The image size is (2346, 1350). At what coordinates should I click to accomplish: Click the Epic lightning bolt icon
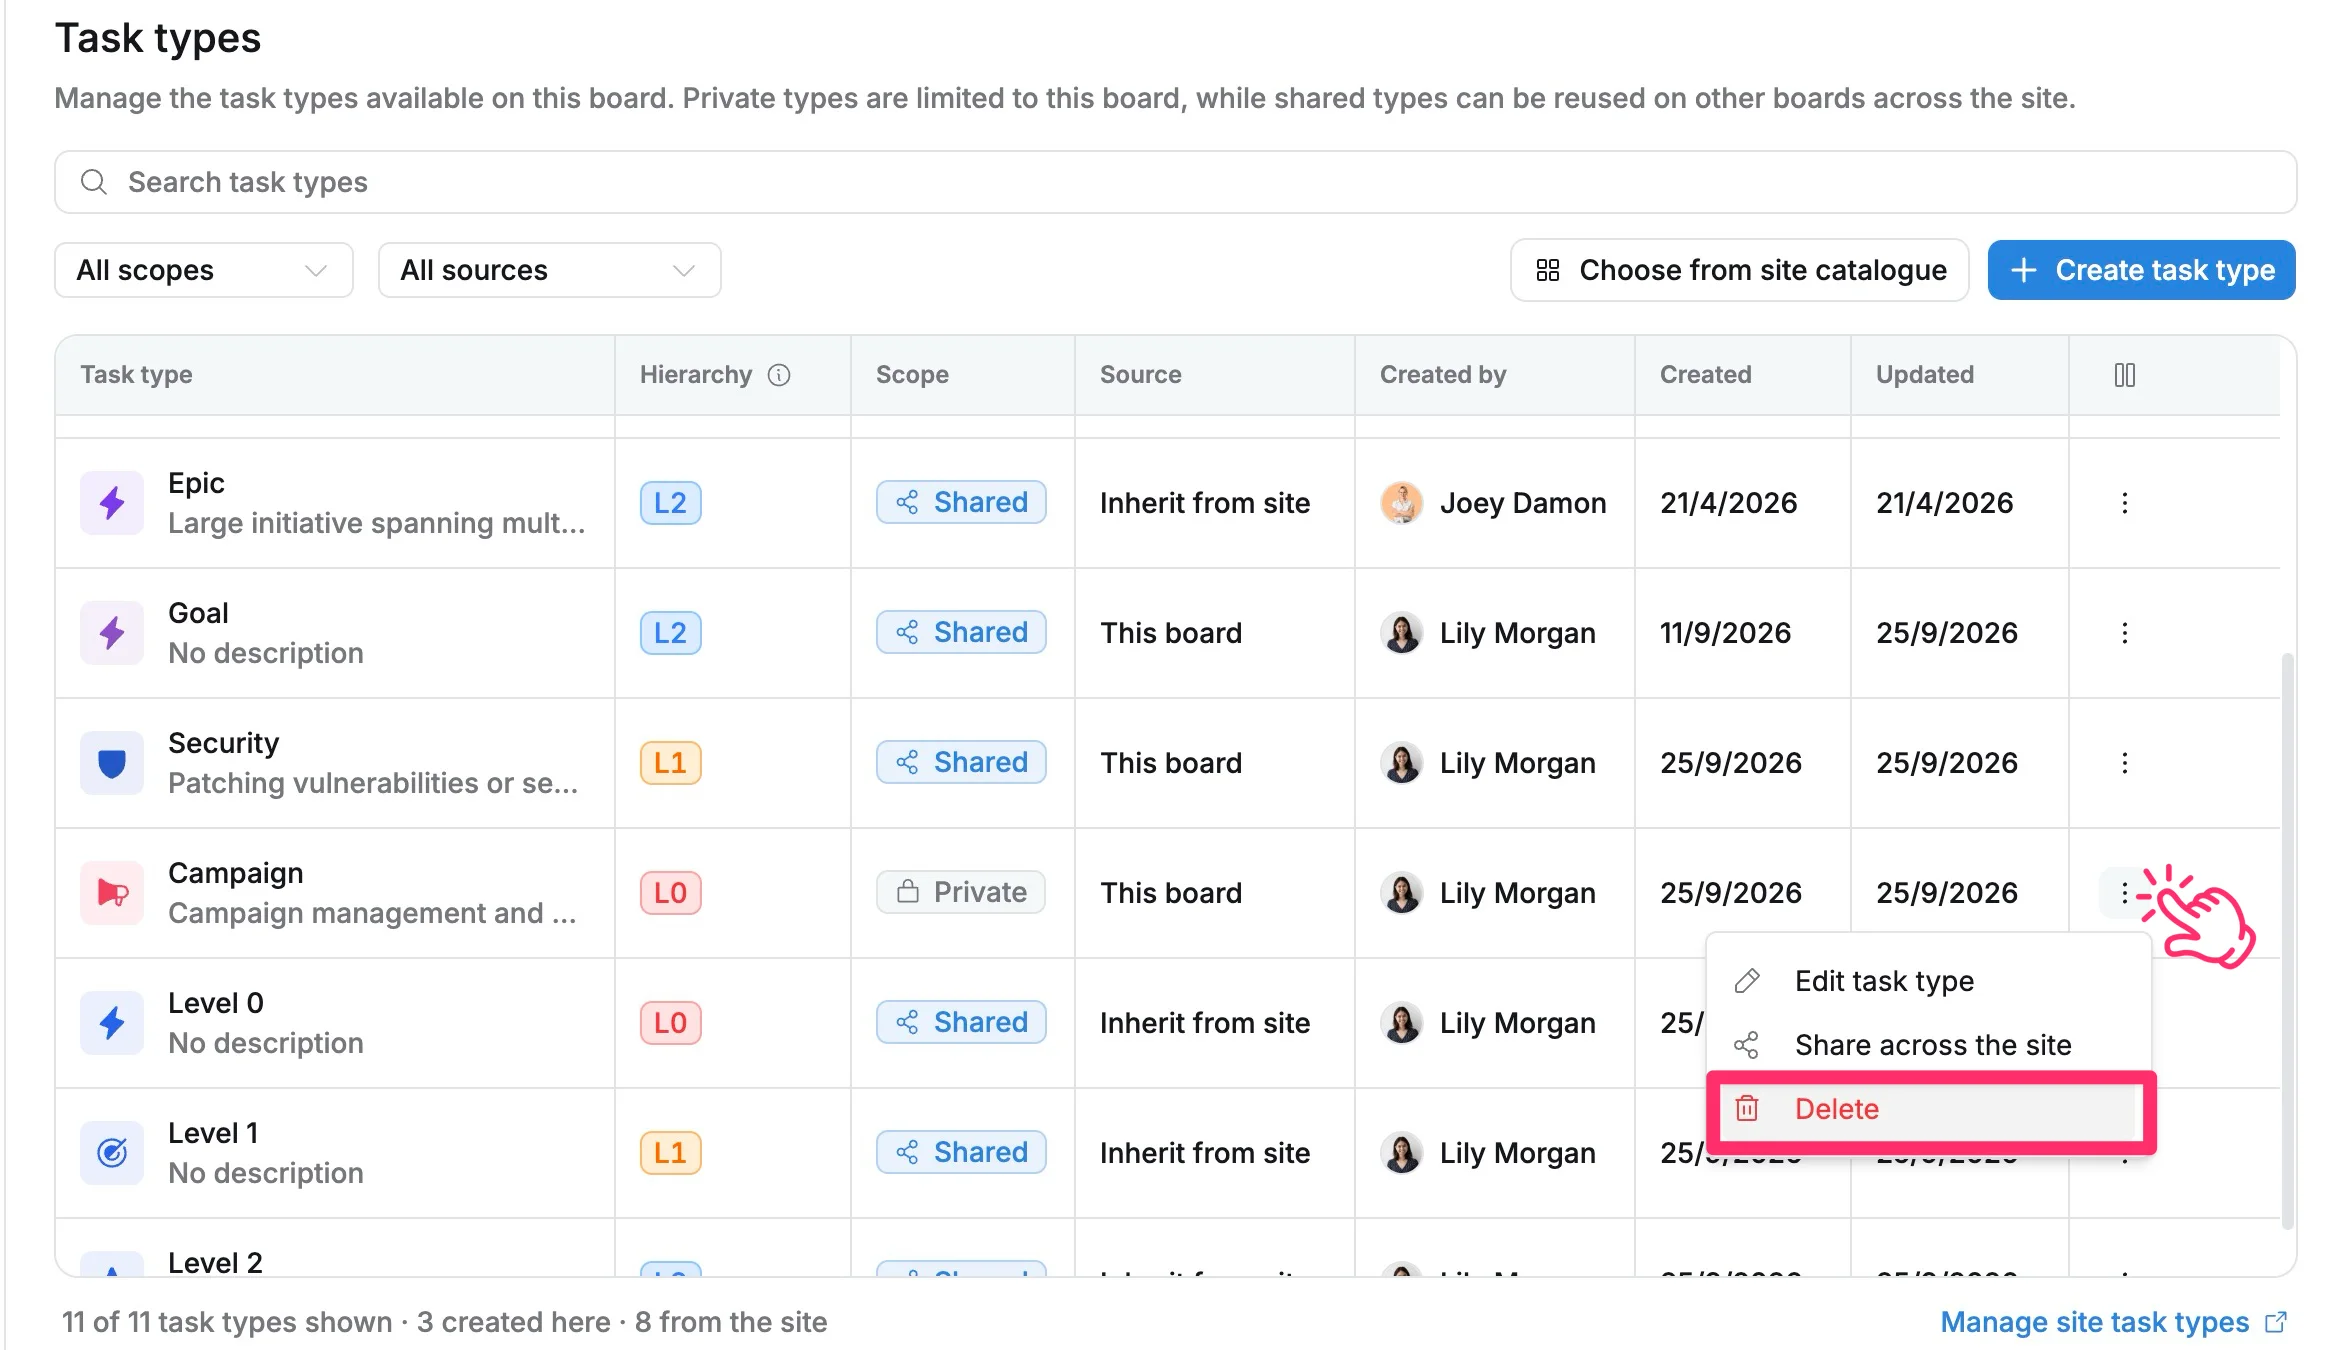(x=112, y=502)
